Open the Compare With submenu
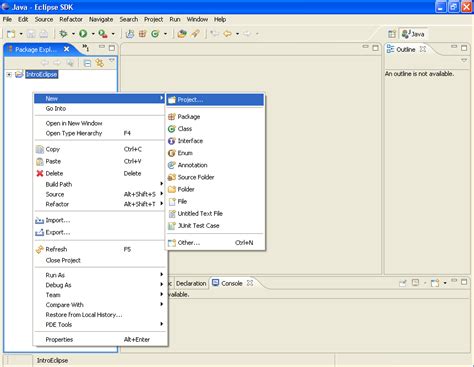 point(100,305)
